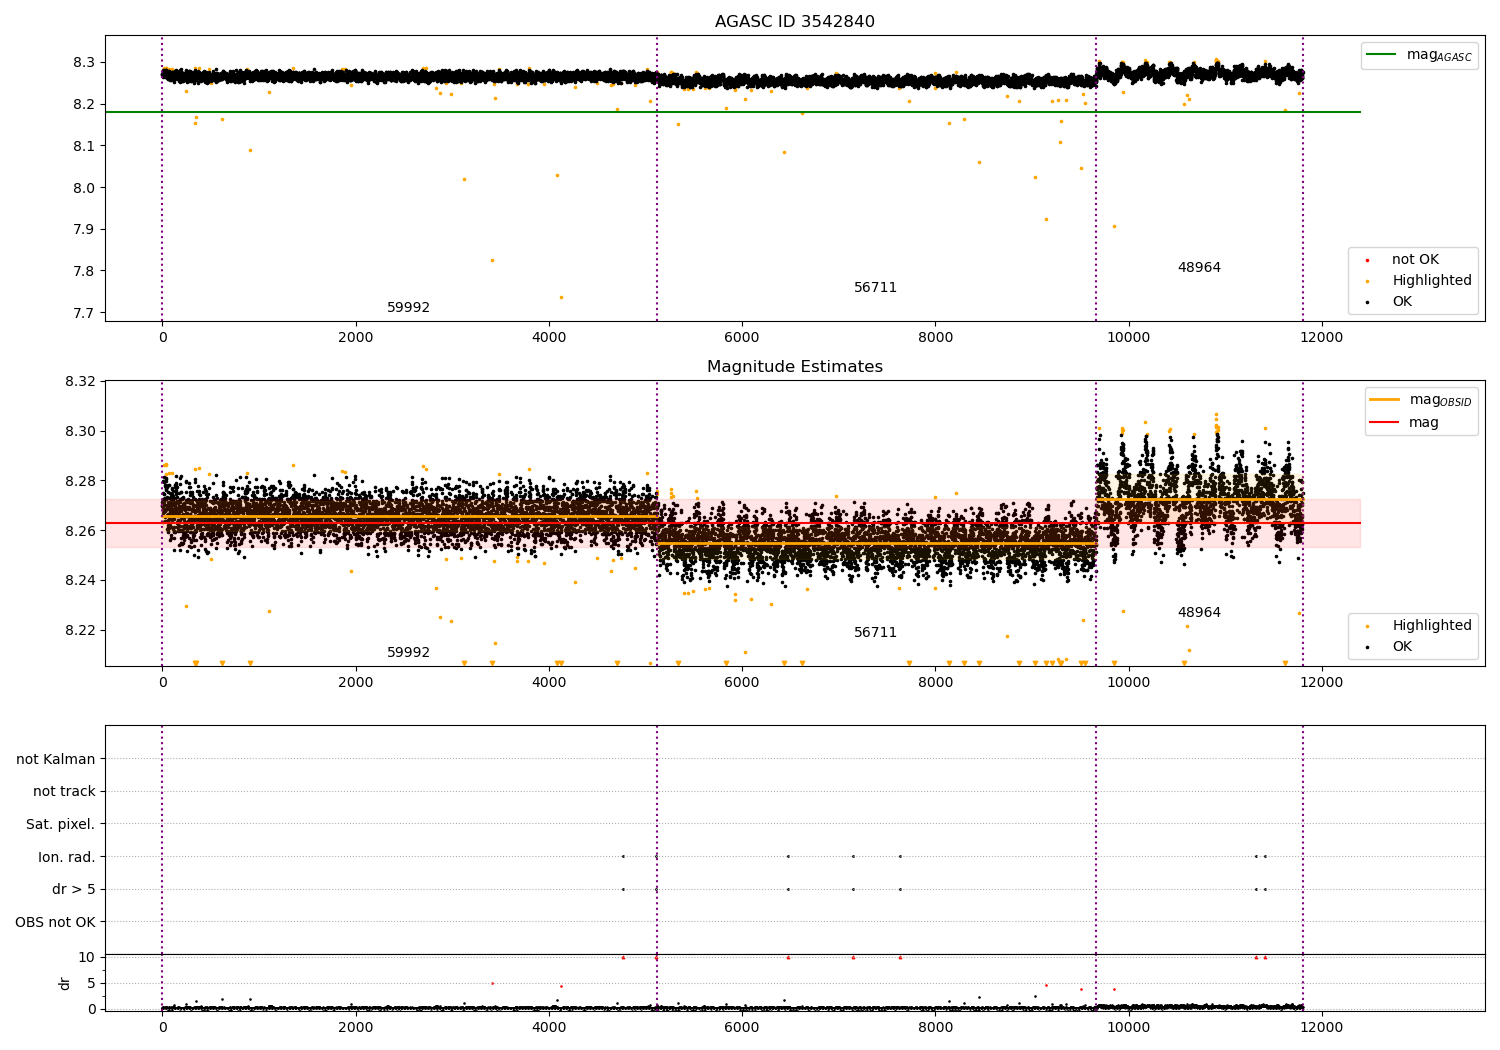Click y-axis tick 8.22 in Magnitude Estimates plot
This screenshot has height=1050, width=1500.
[x=80, y=631]
